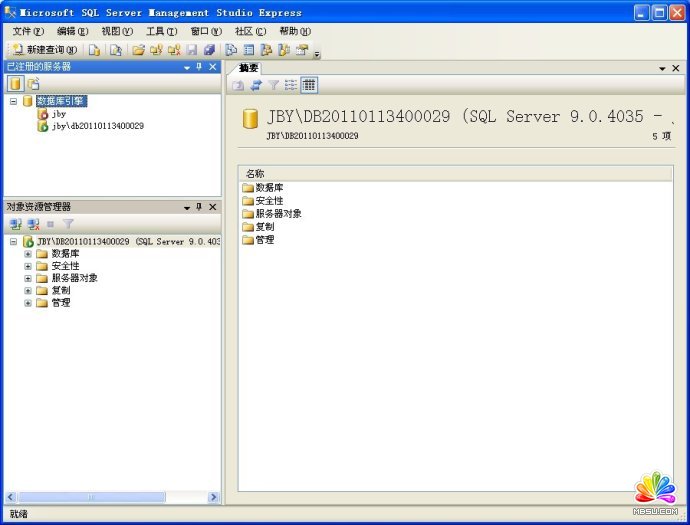Click the save floppy disk icon
Screen dimensions: 690x525
[x=192, y=50]
